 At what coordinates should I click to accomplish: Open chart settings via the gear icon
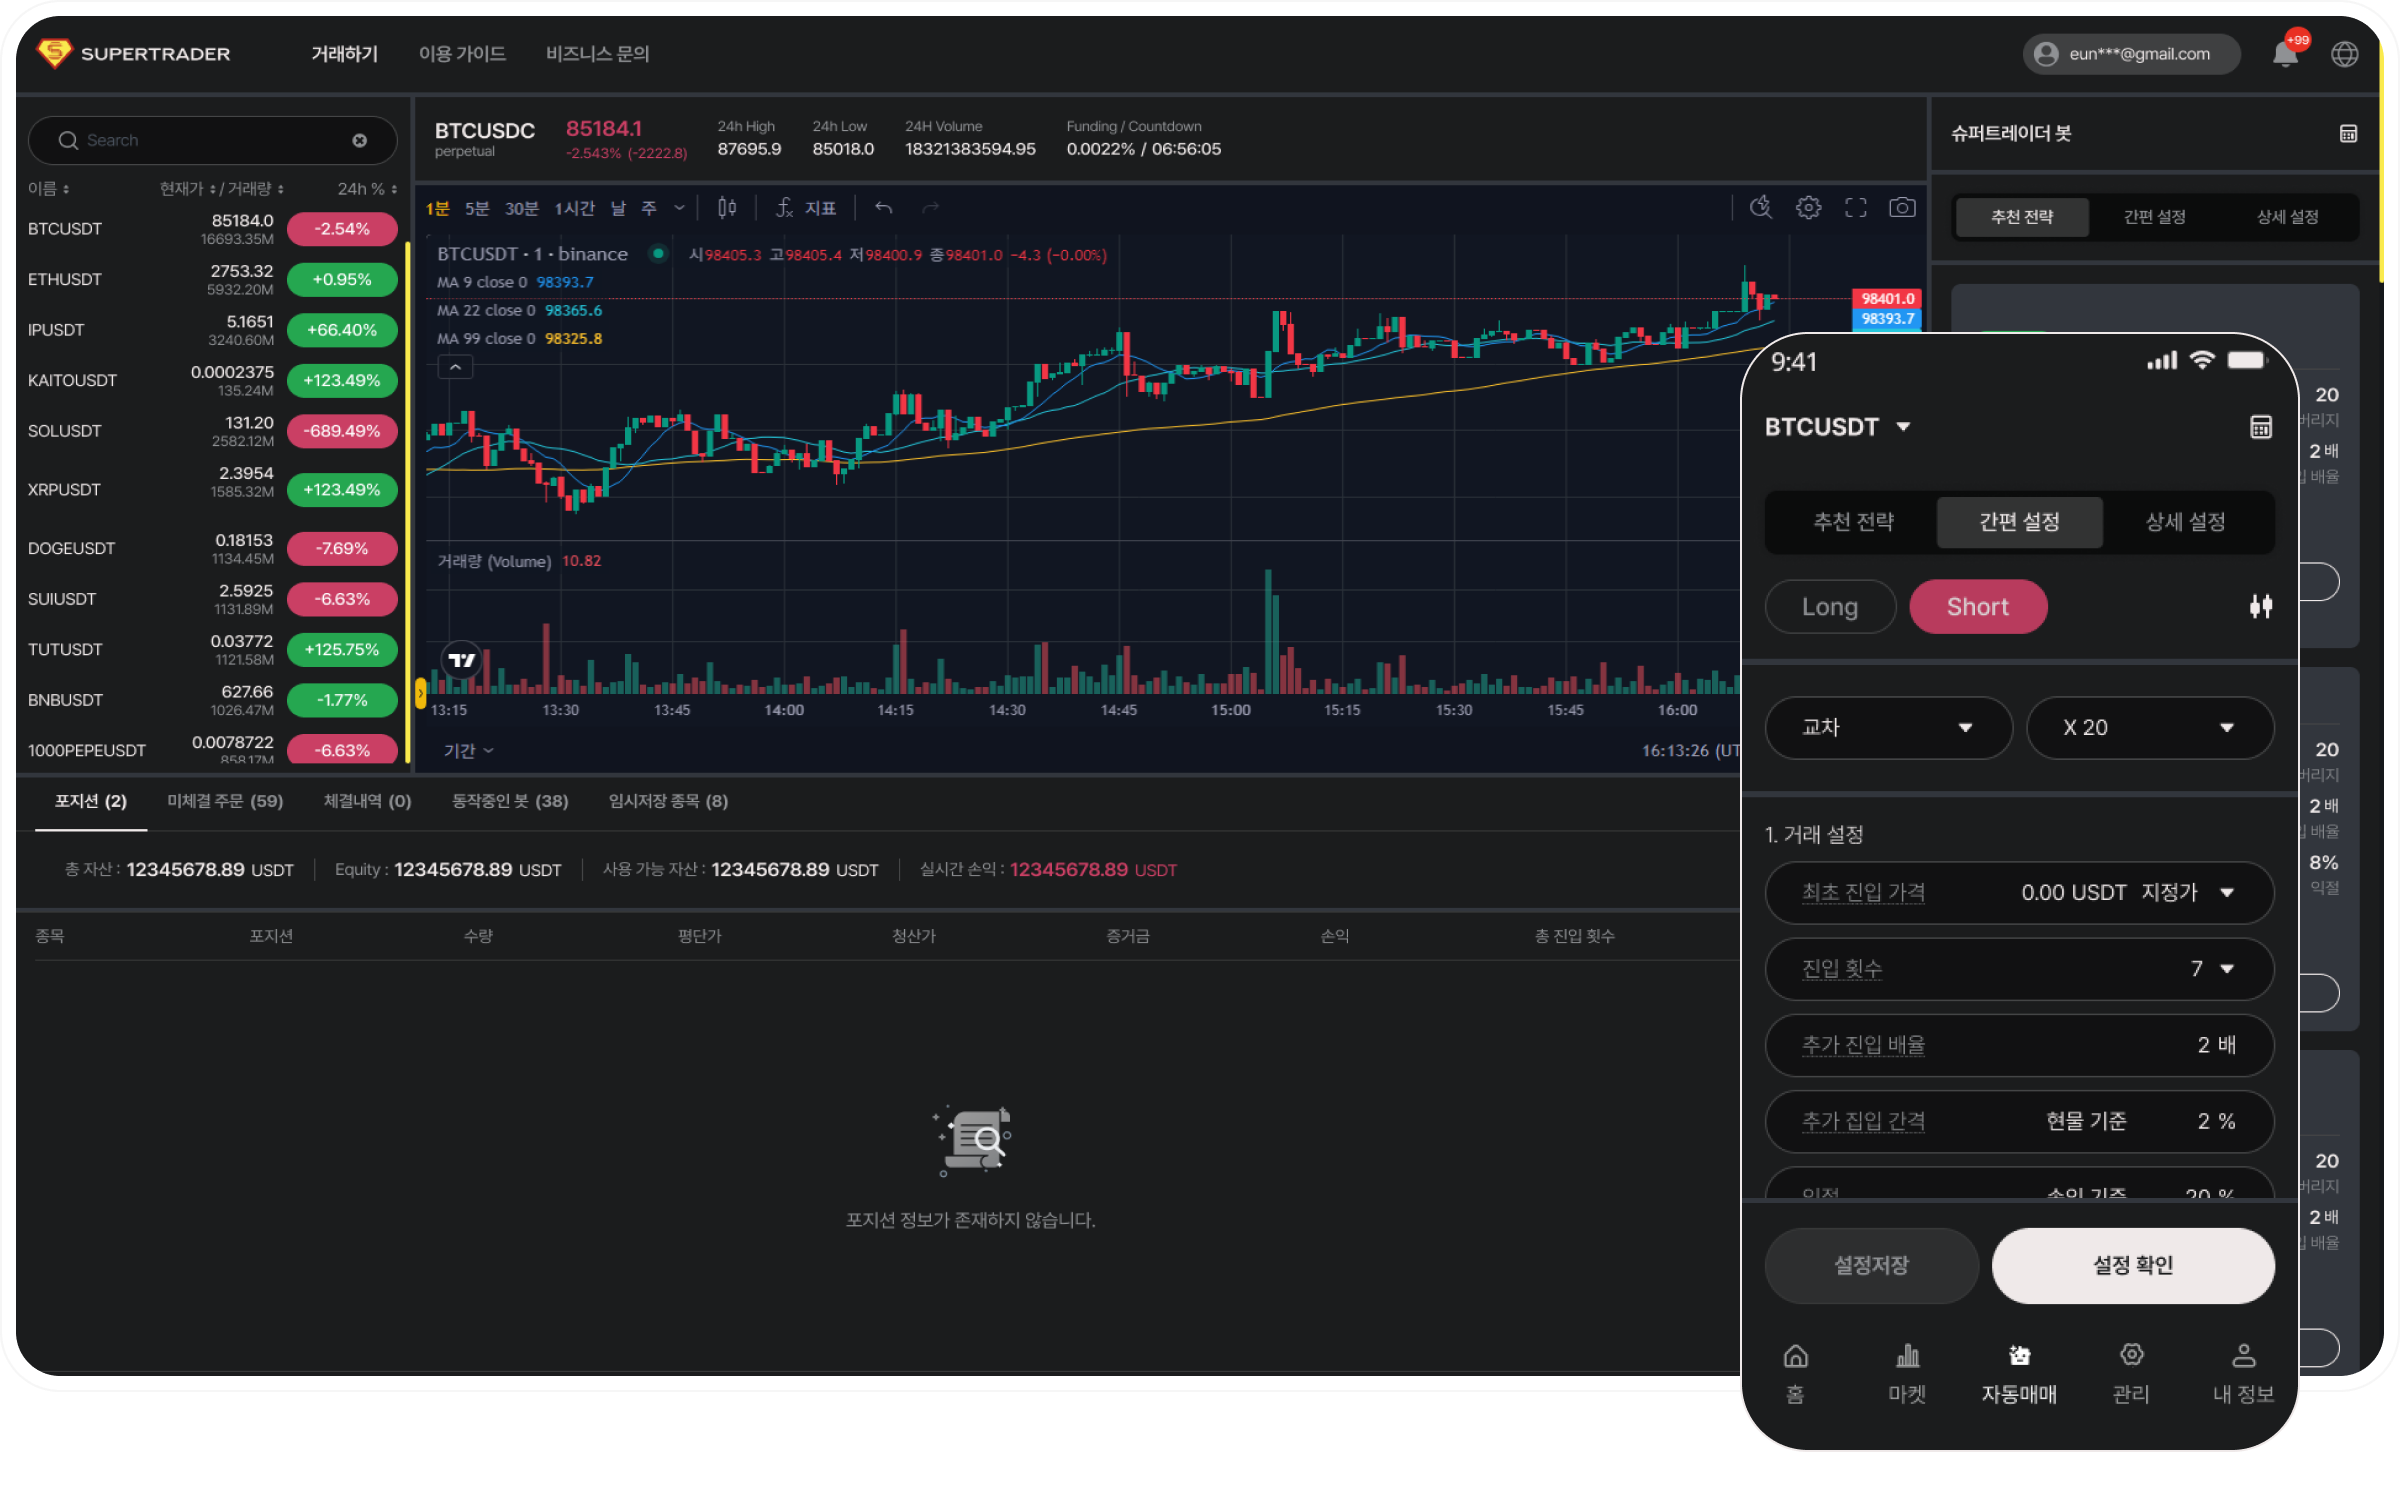pyautogui.click(x=1808, y=207)
